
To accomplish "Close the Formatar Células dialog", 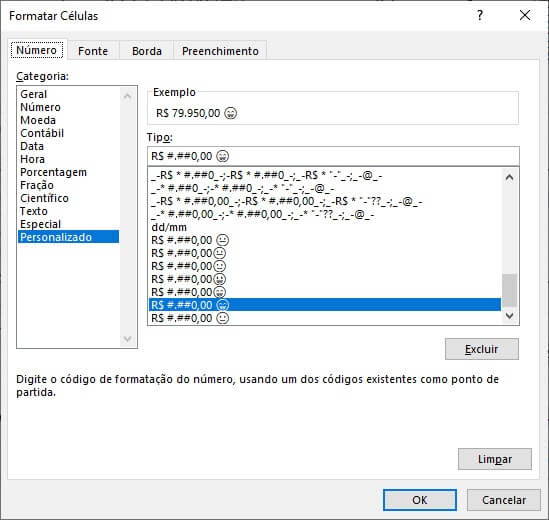I will 525,15.
